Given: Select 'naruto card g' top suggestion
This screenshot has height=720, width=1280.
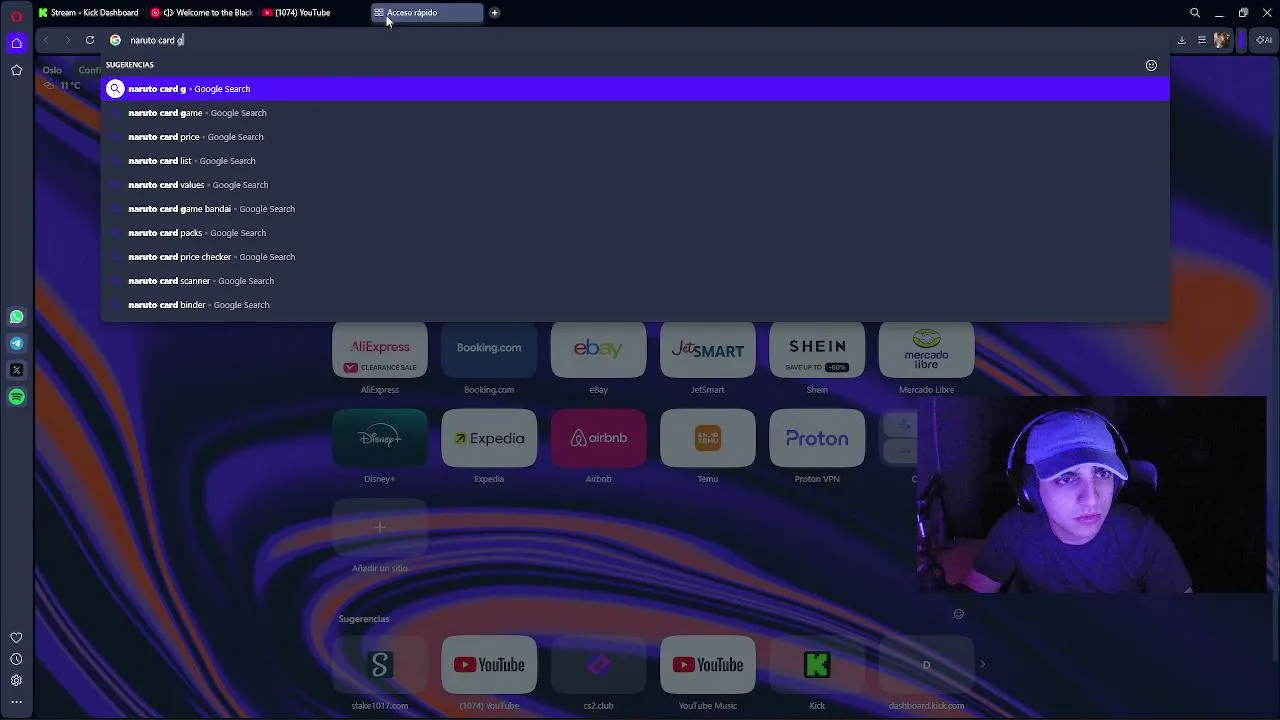Looking at the screenshot, I should click(x=635, y=89).
